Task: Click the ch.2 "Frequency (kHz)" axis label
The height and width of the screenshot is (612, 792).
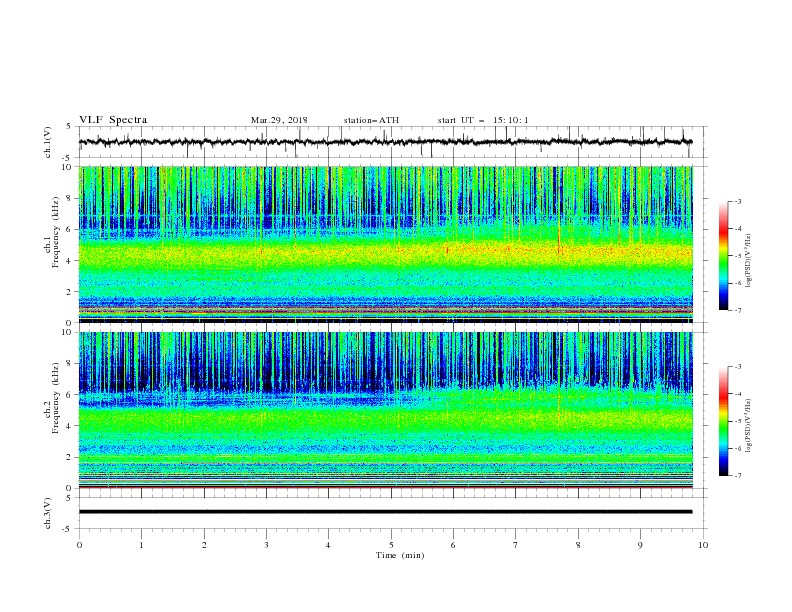Action: tap(56, 398)
